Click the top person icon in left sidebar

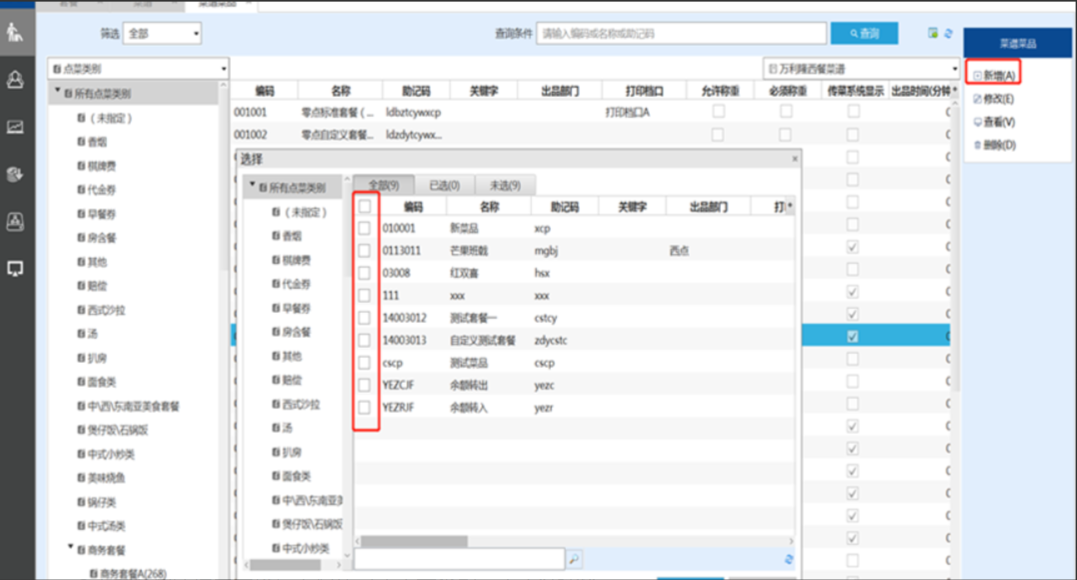tap(15, 33)
